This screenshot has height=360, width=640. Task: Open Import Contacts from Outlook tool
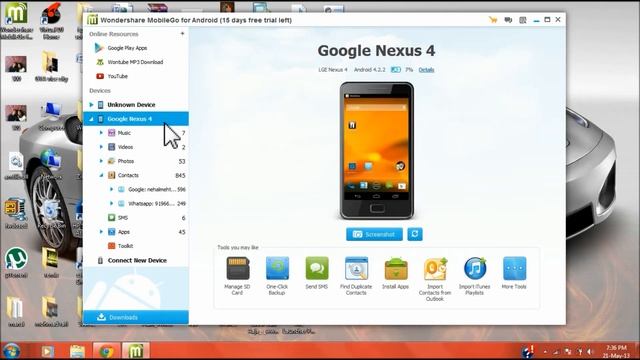coord(435,279)
